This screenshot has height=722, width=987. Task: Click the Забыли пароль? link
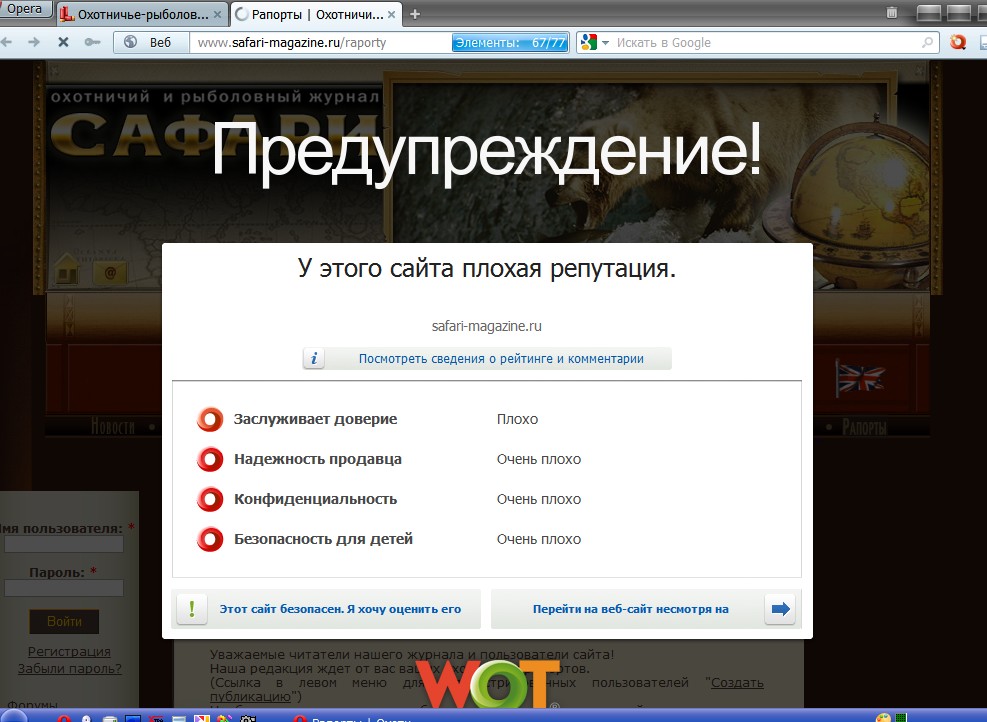click(69, 669)
